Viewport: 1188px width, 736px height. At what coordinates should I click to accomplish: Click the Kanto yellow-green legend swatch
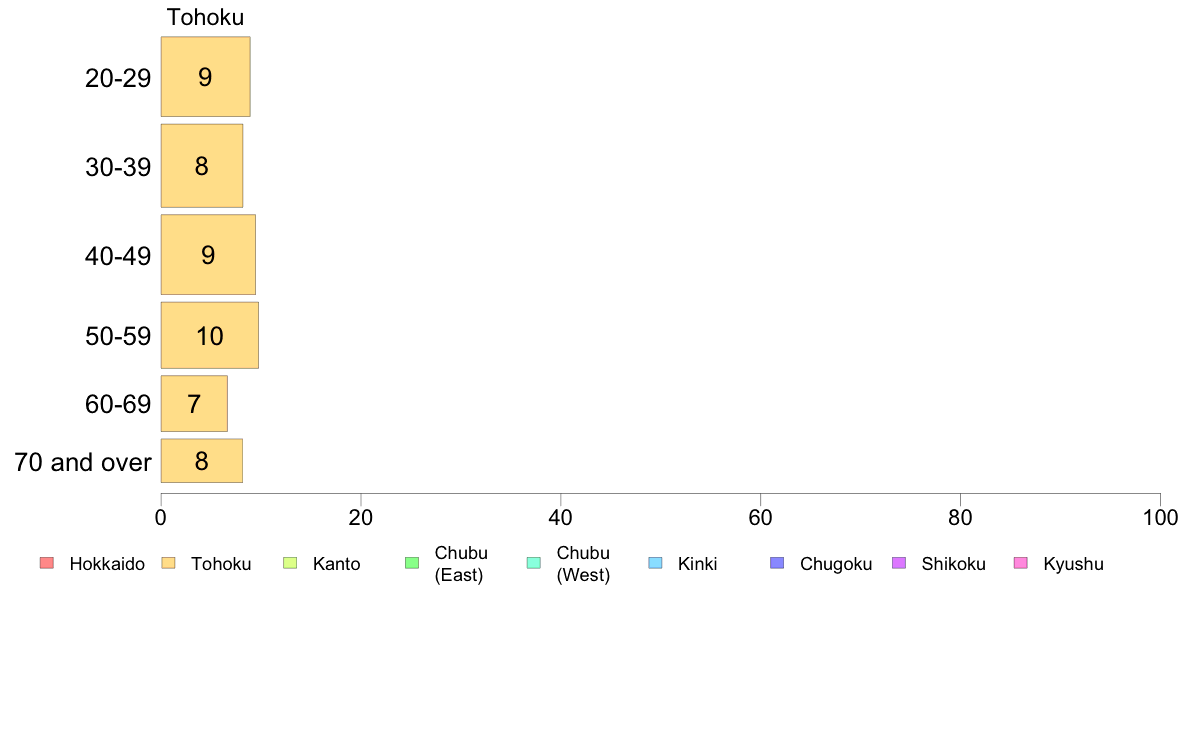pyautogui.click(x=290, y=564)
